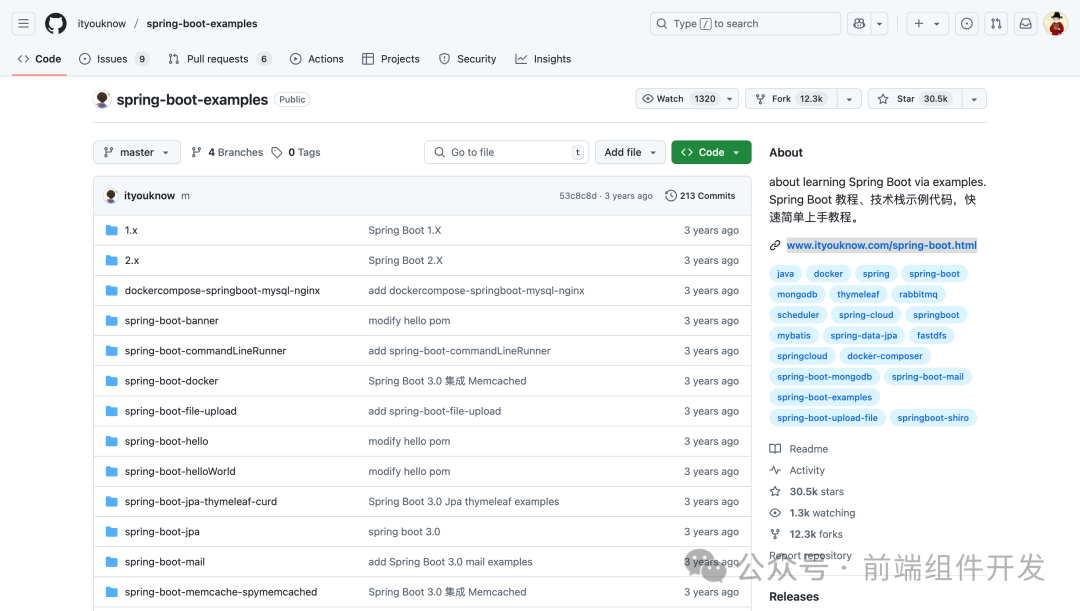1080x611 pixels.
Task: Expand the Watch options dropdown arrow
Action: tap(730, 99)
